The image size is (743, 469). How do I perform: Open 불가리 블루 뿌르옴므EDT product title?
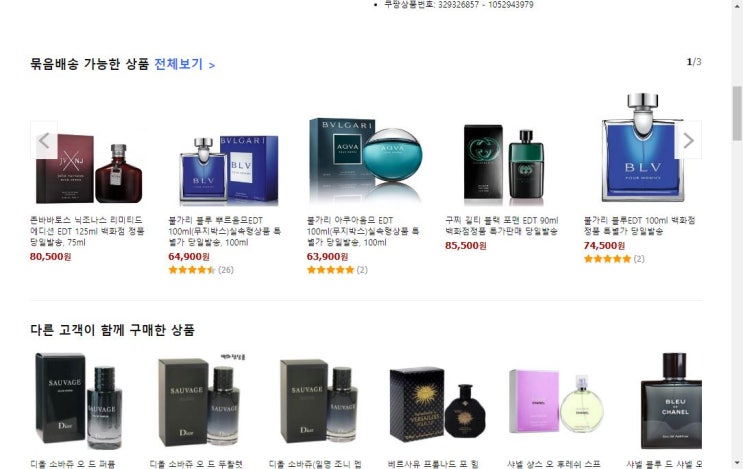coord(225,231)
